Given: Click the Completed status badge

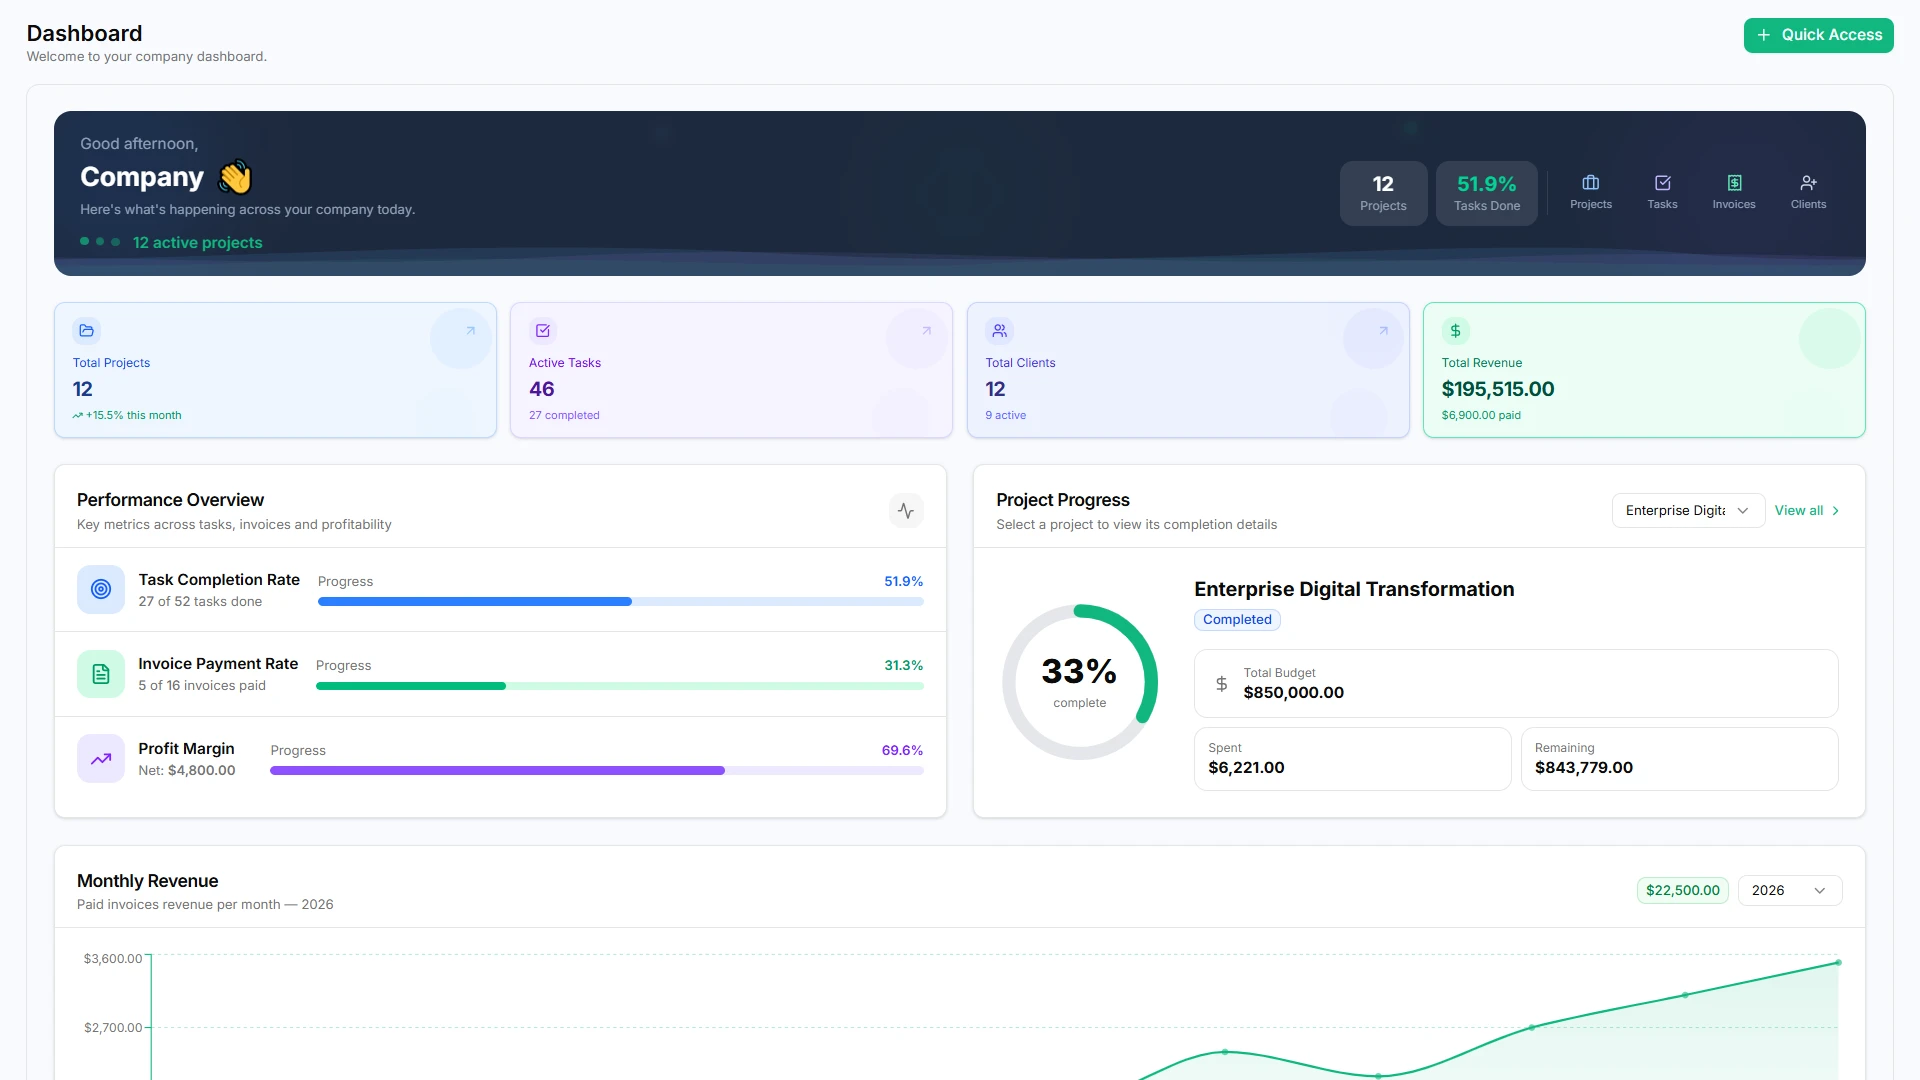Looking at the screenshot, I should pyautogui.click(x=1237, y=620).
